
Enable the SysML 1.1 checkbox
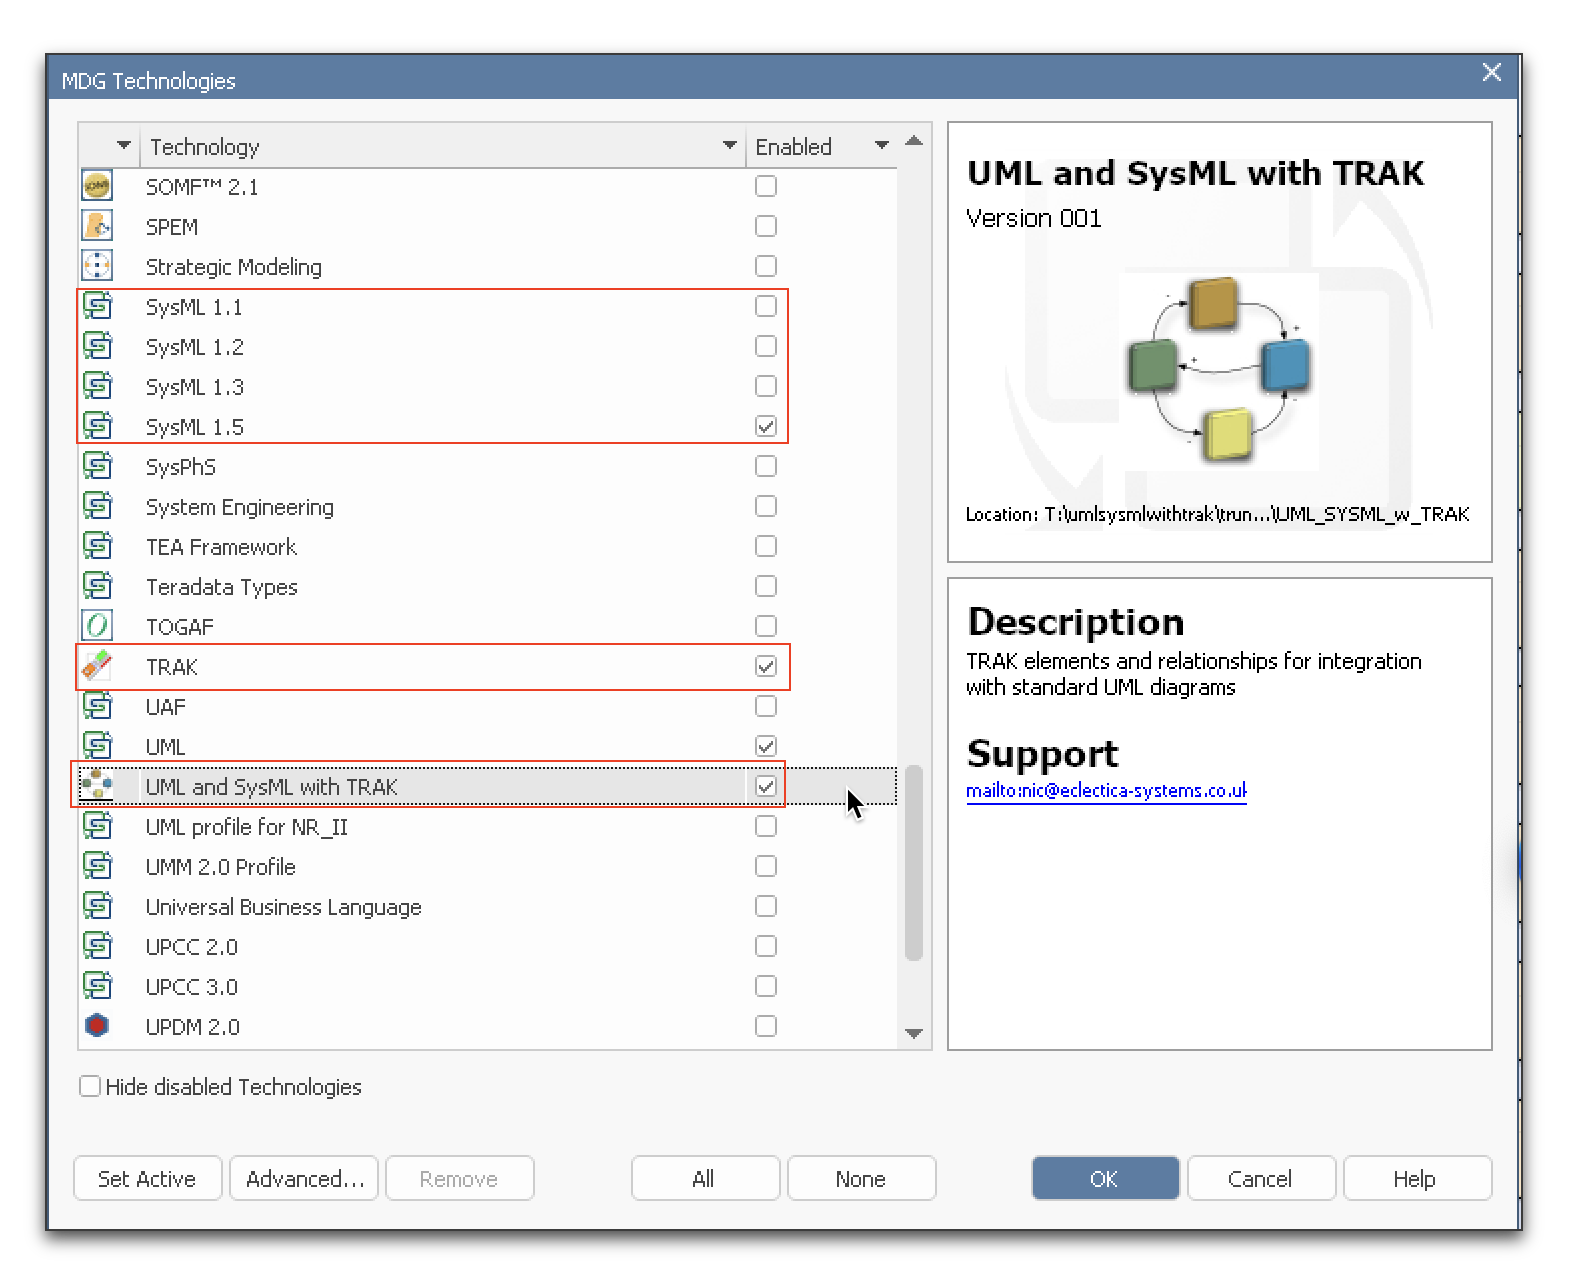point(766,306)
